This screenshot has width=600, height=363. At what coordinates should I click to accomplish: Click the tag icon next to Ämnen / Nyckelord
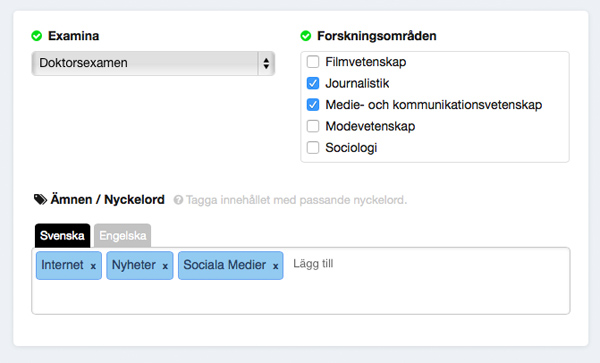[40, 199]
